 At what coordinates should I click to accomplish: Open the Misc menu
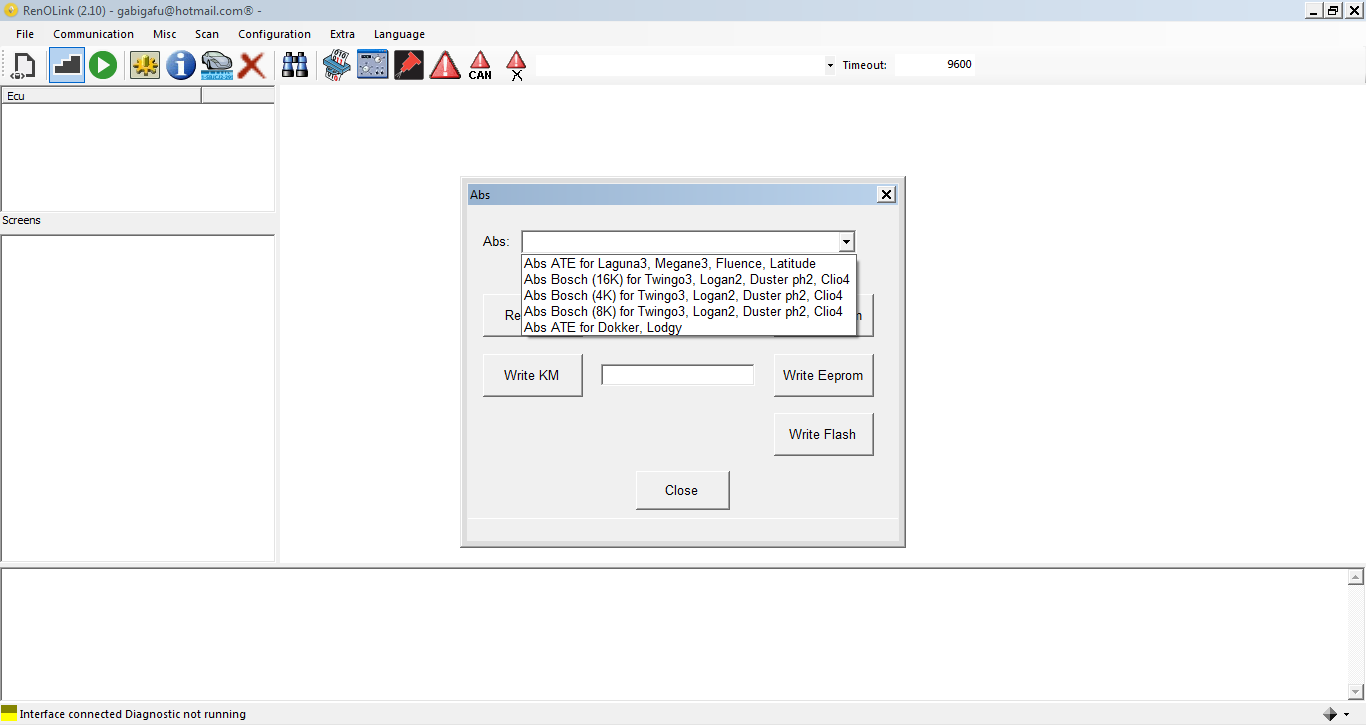164,34
